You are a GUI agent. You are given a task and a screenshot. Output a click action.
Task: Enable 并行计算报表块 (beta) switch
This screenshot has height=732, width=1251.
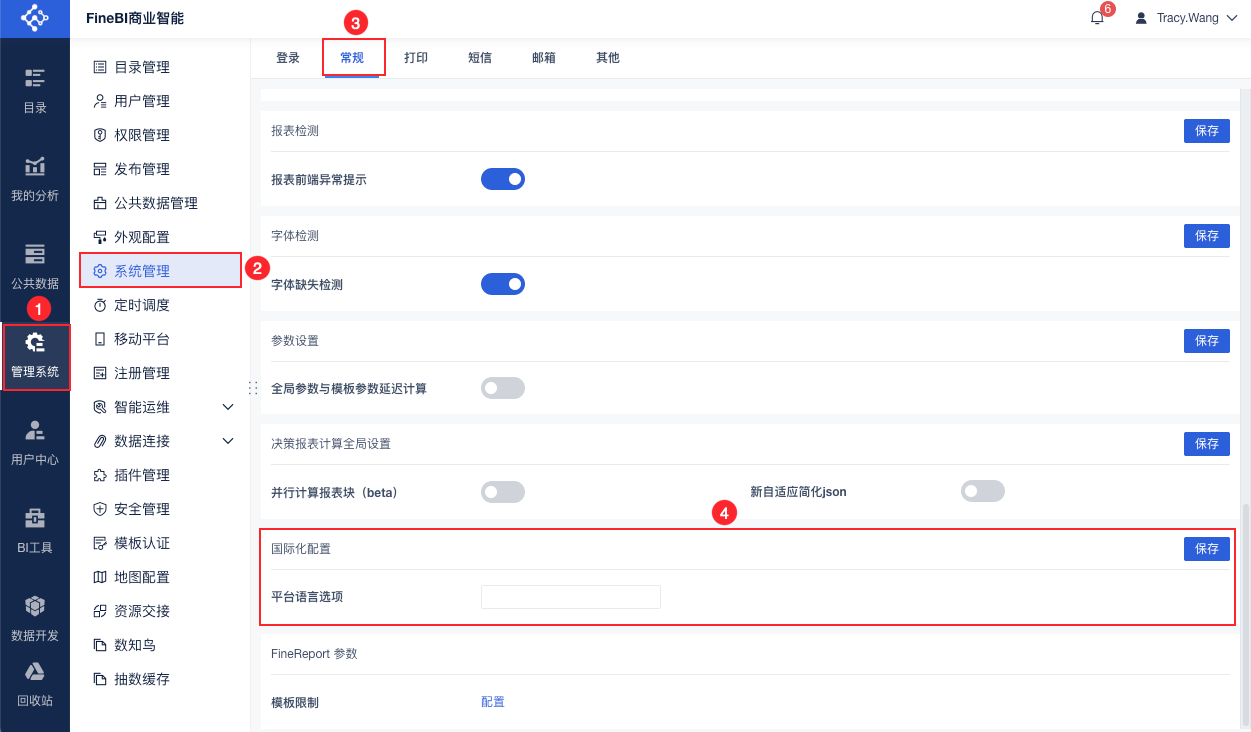coord(503,492)
